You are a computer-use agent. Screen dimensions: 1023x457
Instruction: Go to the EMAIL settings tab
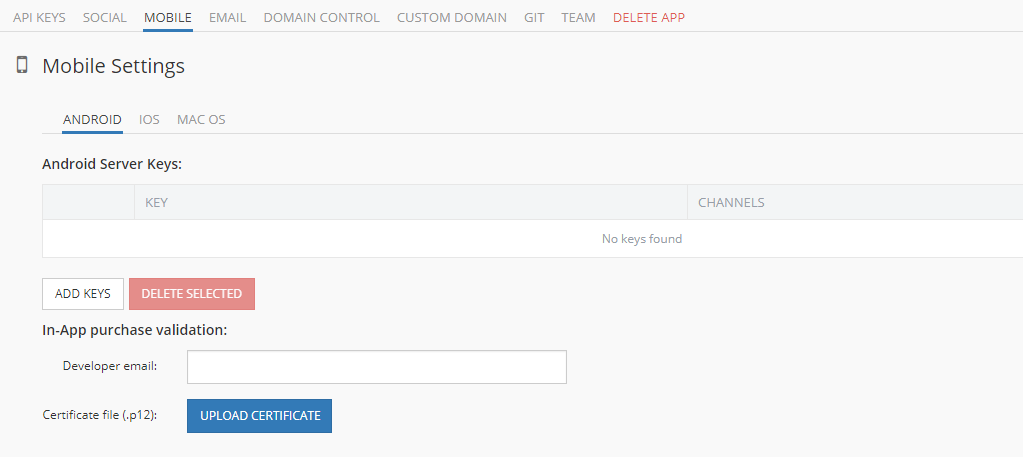[x=228, y=18]
